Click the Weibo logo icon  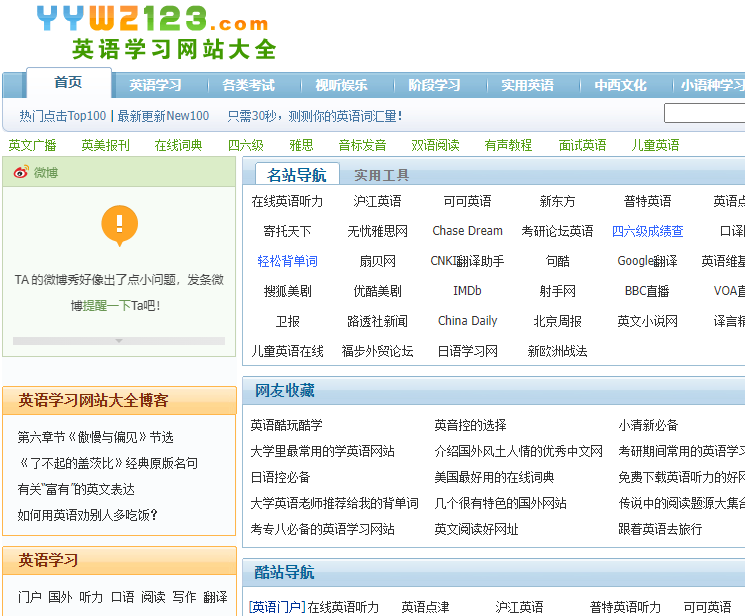[20, 172]
